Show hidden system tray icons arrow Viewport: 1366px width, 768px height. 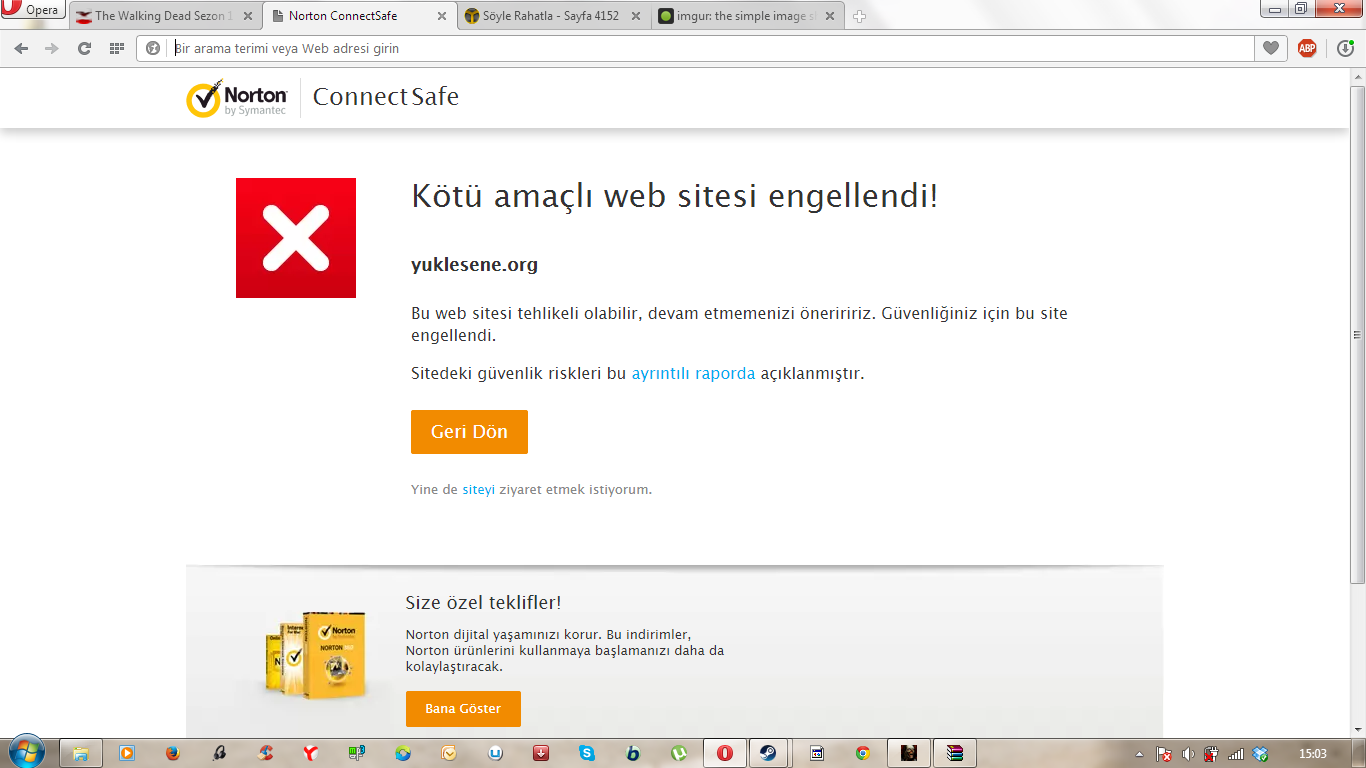[x=1141, y=754]
